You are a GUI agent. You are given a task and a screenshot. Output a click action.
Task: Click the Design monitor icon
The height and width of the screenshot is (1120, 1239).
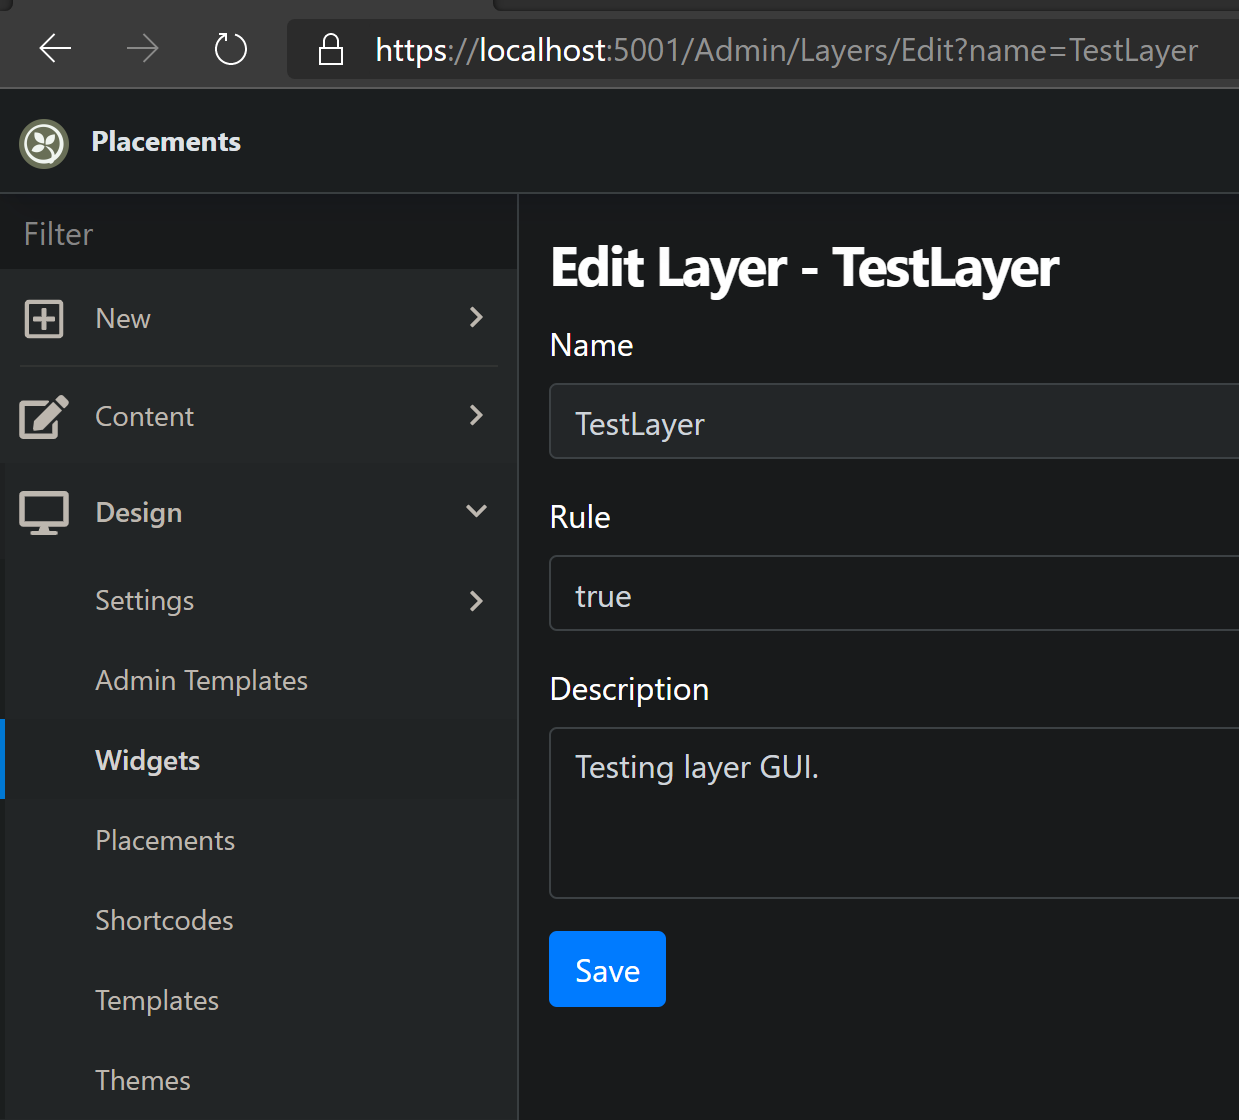point(43,511)
